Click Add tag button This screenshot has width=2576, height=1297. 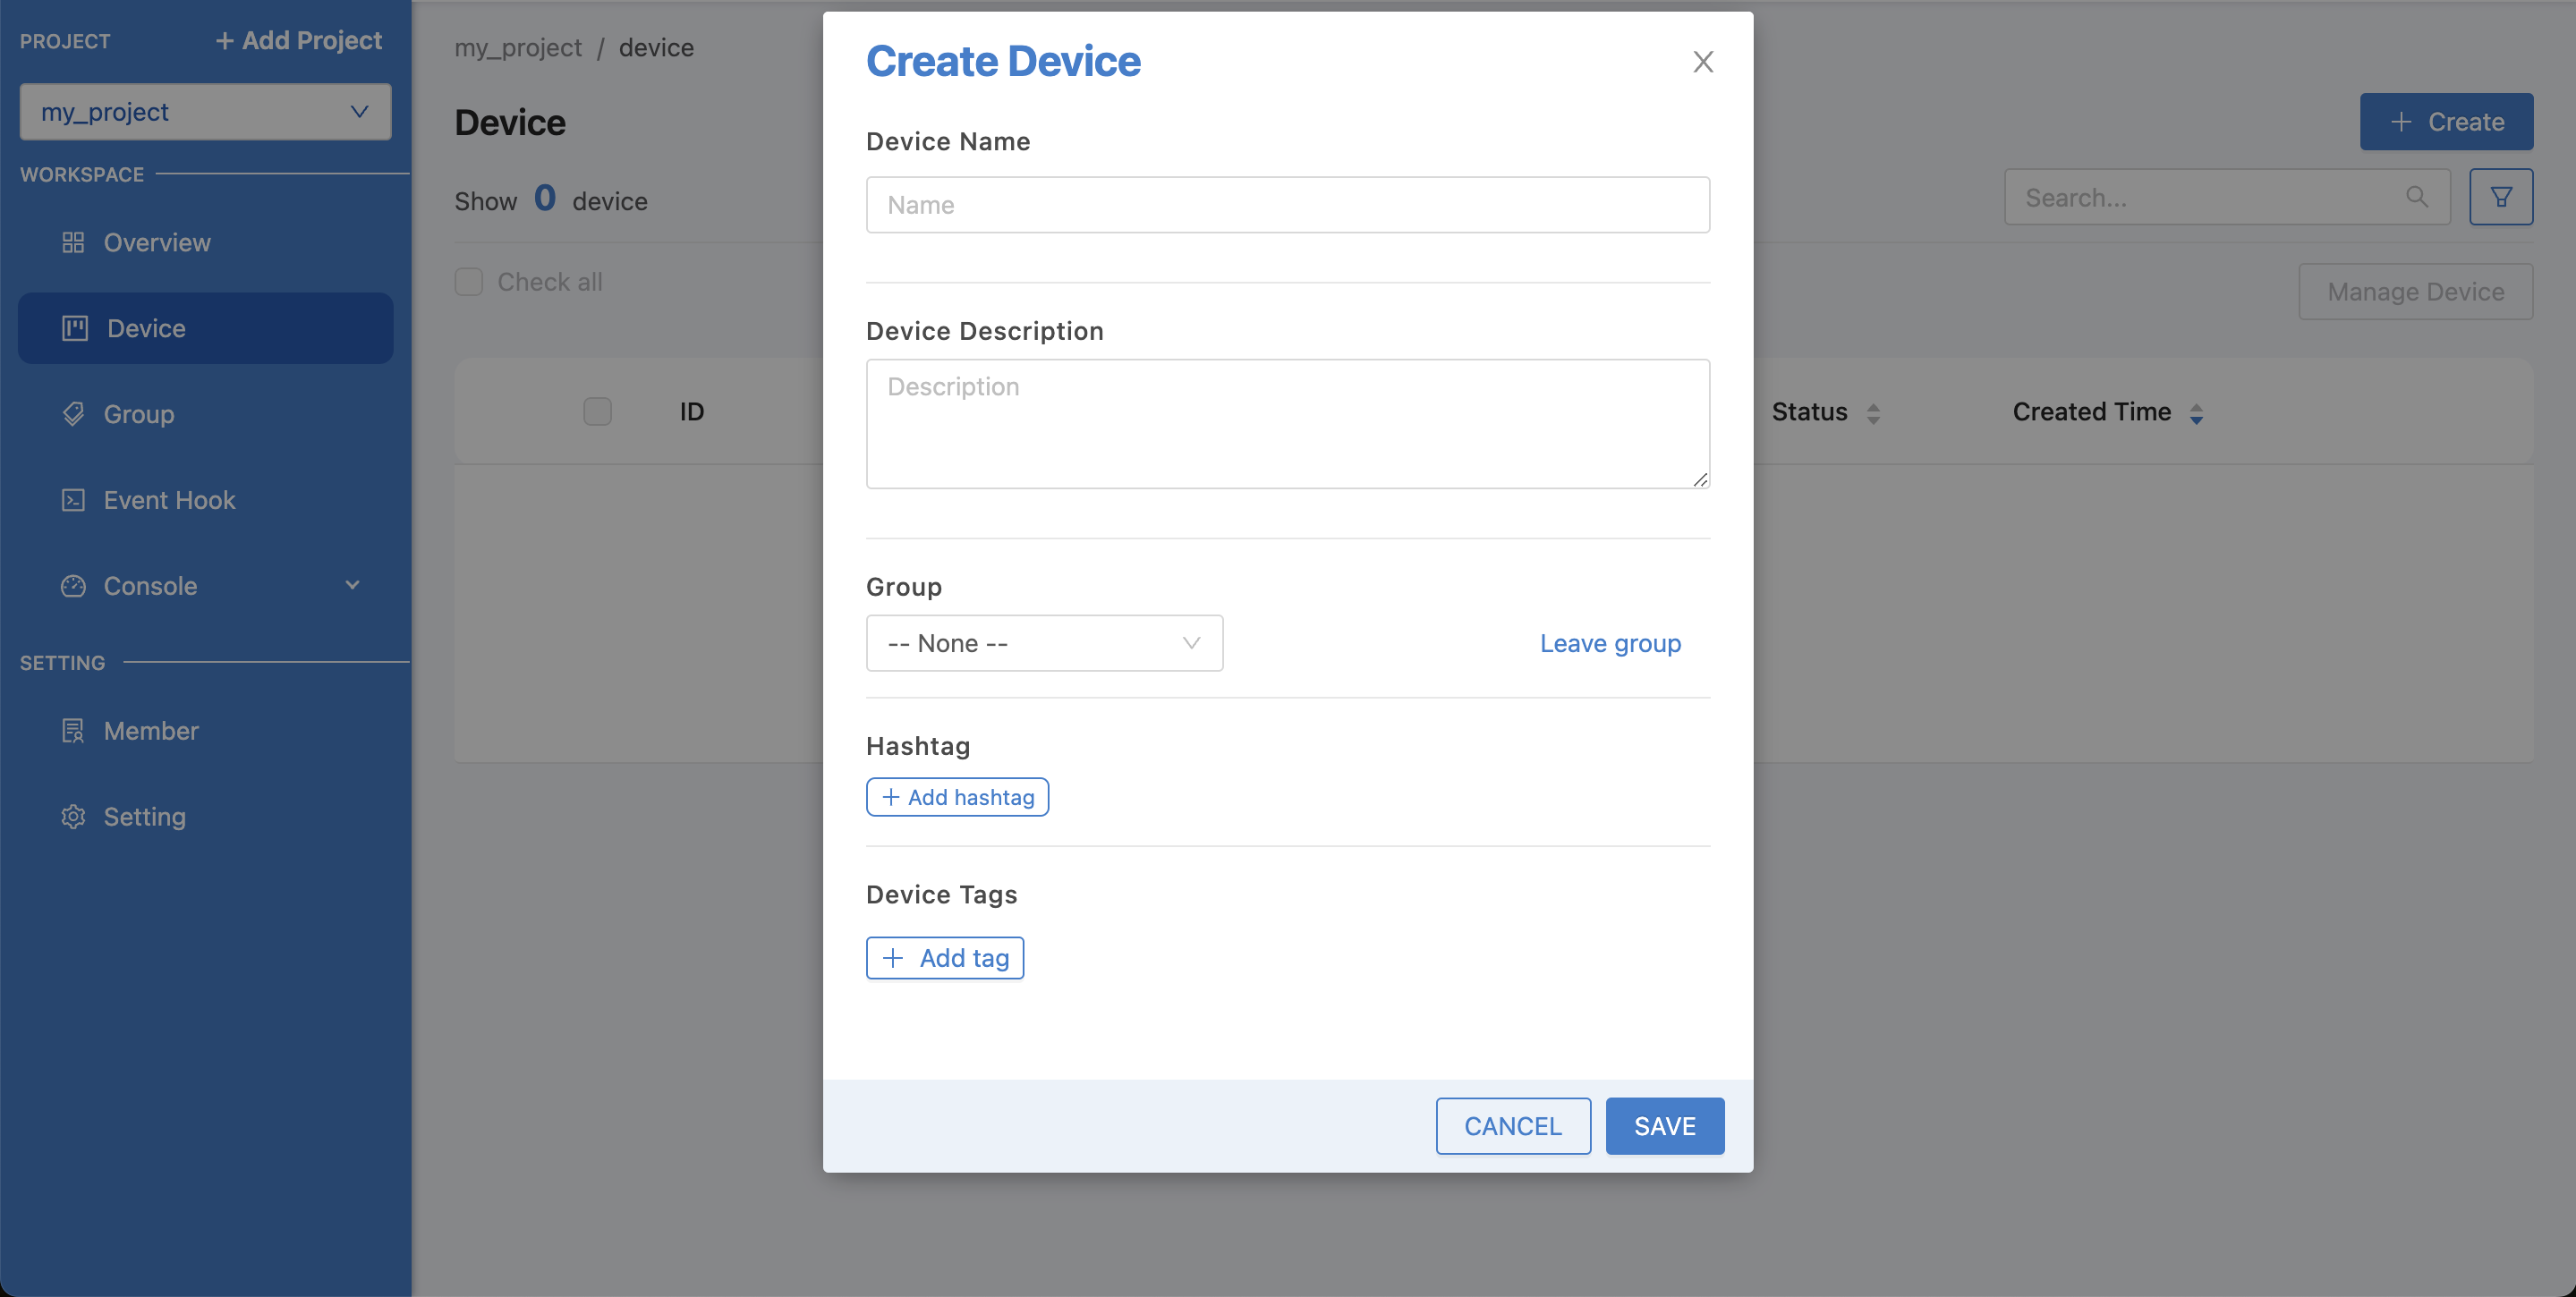click(x=945, y=956)
